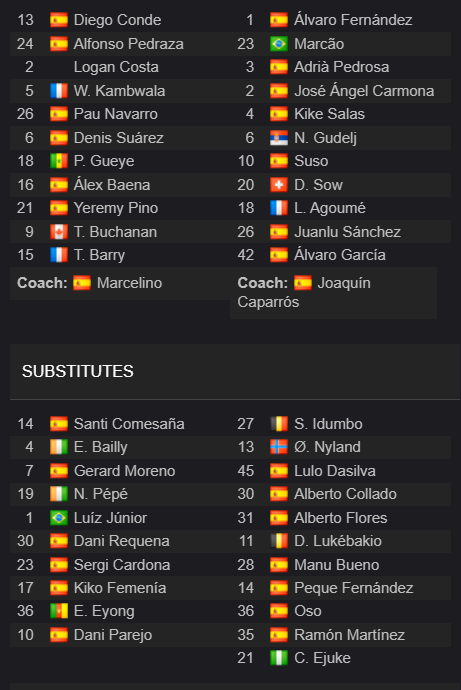Click the Norway flag next to Ø. Nyland
The width and height of the screenshot is (461, 690).
279,447
